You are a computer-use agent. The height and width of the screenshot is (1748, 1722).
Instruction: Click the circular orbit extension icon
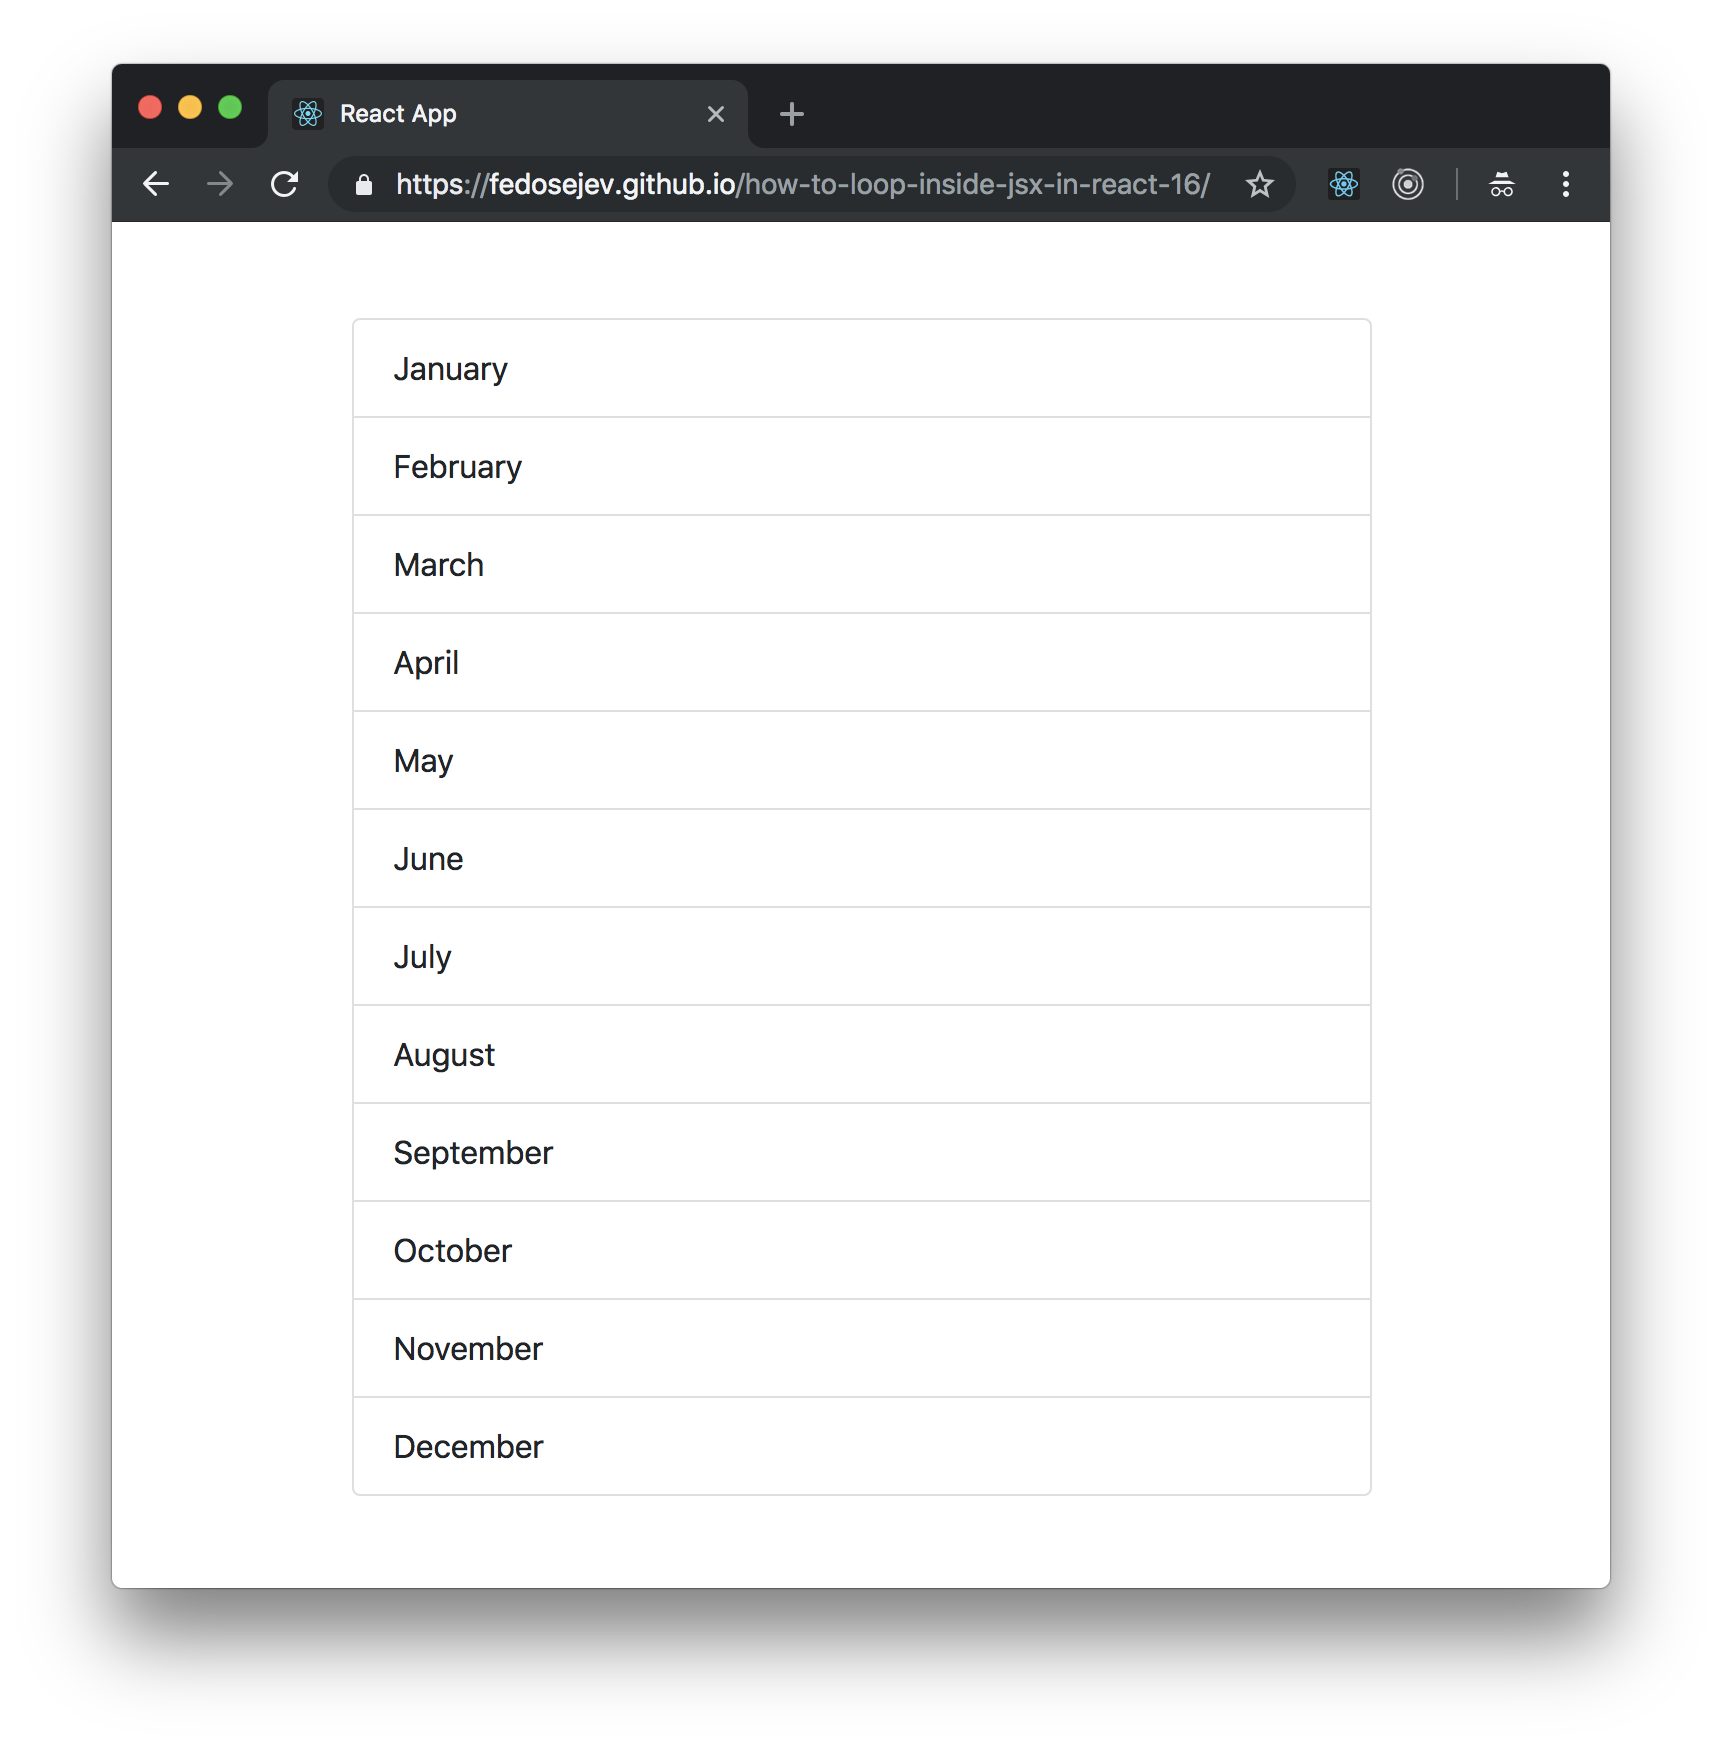point(1407,184)
